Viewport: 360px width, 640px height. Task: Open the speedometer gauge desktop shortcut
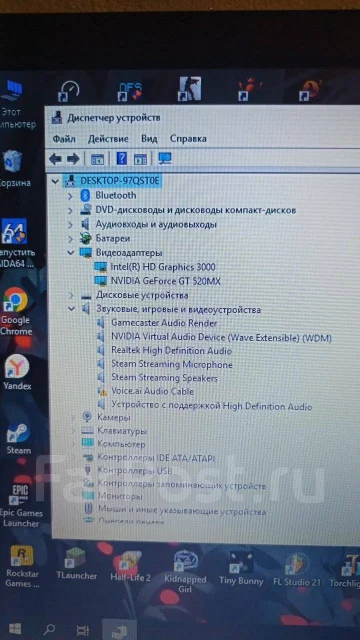coord(69,91)
